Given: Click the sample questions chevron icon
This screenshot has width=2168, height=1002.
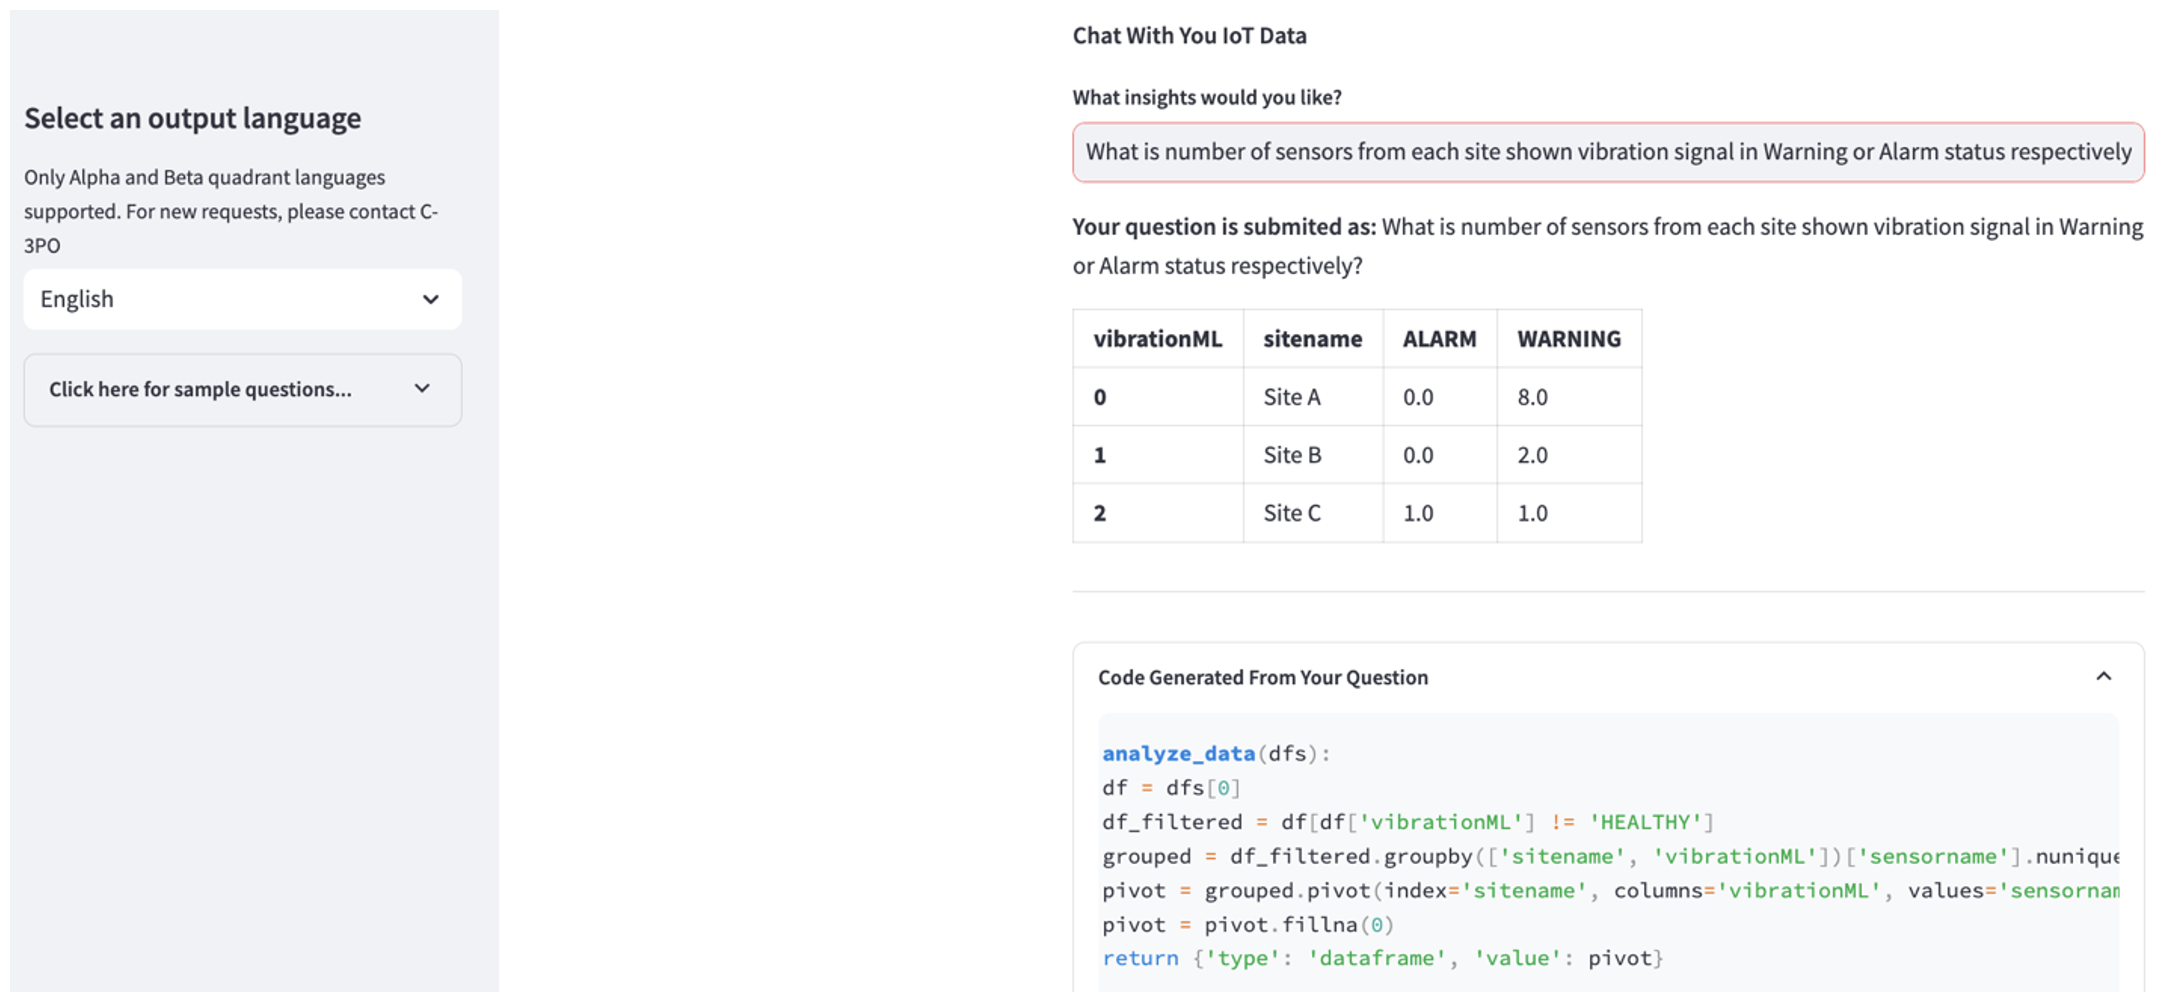Looking at the screenshot, I should pyautogui.click(x=422, y=389).
